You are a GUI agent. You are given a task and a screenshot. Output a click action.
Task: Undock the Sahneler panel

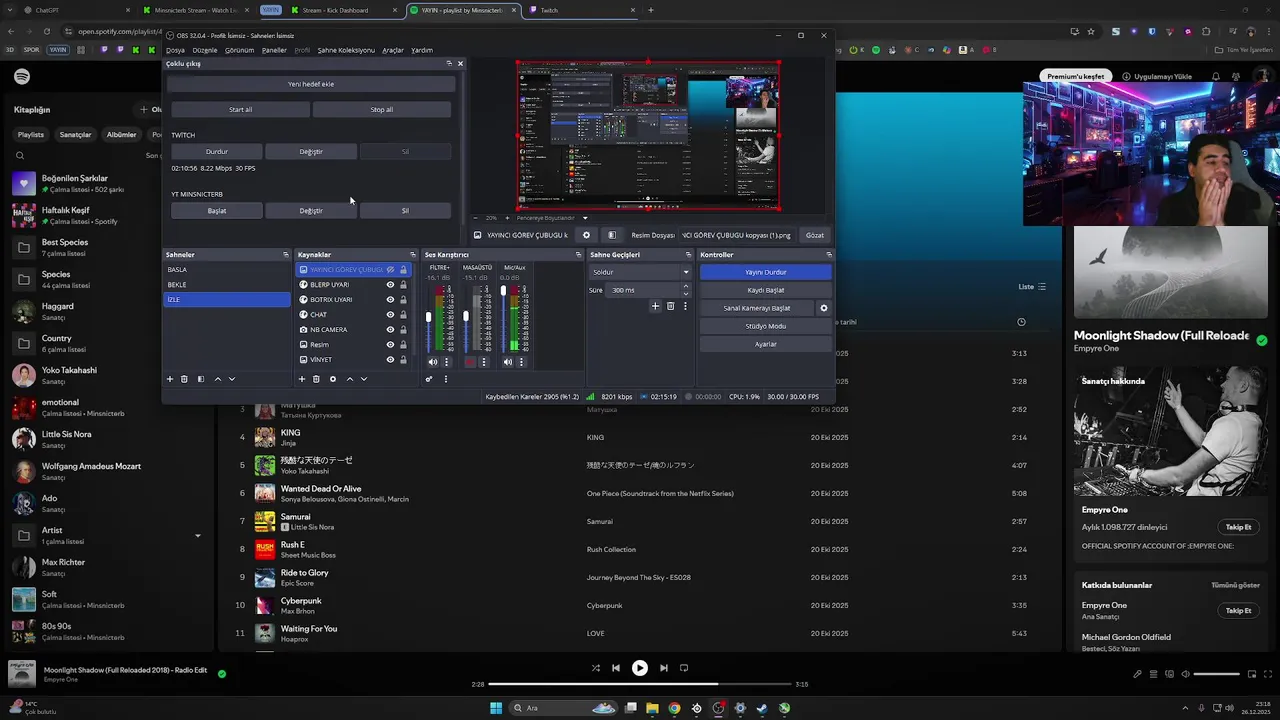[285, 255]
